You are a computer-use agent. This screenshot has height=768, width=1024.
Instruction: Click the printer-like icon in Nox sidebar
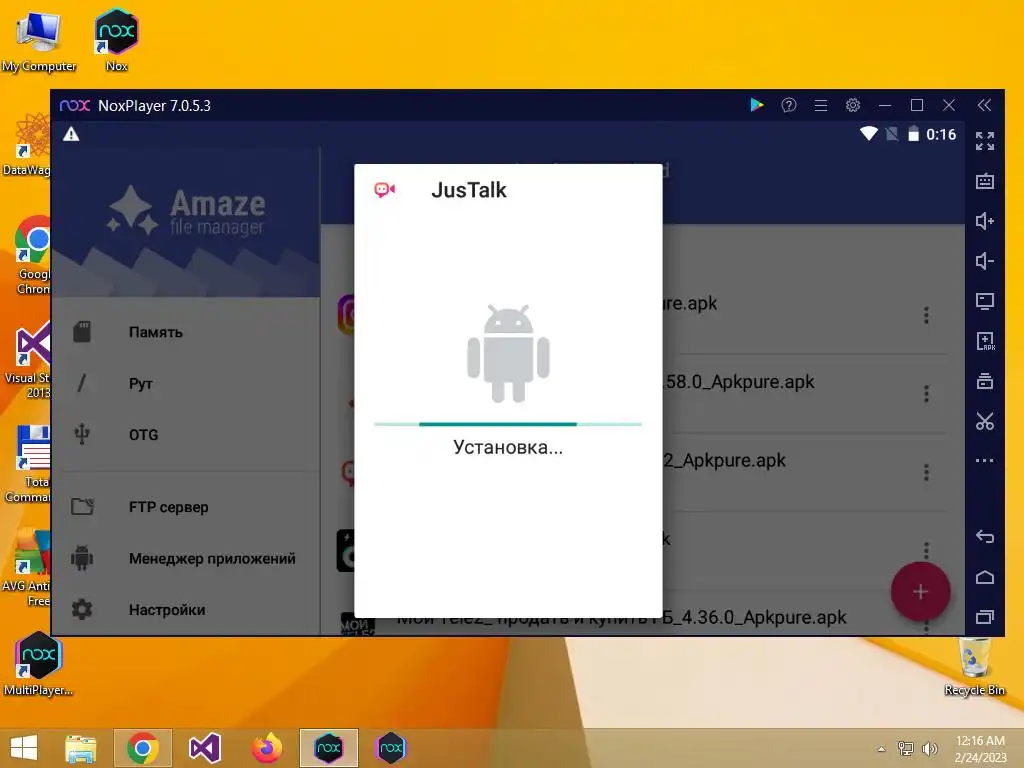[x=985, y=381]
